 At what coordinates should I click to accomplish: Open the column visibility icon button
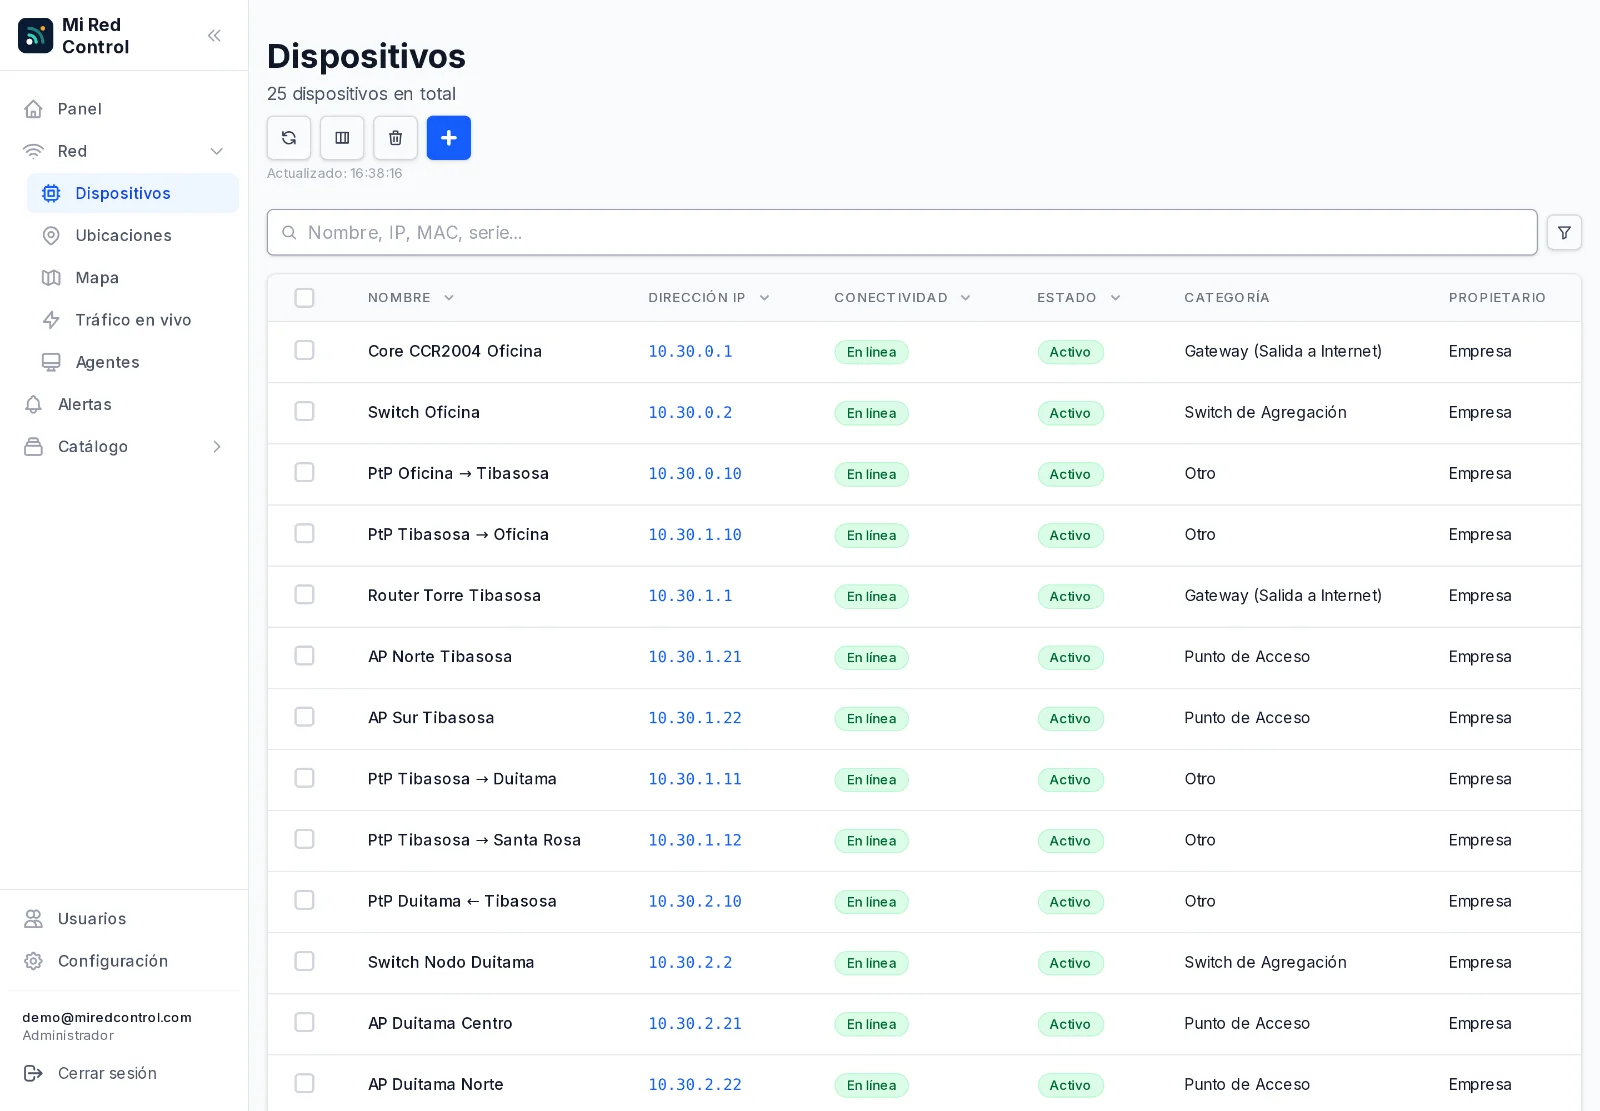pyautogui.click(x=342, y=138)
